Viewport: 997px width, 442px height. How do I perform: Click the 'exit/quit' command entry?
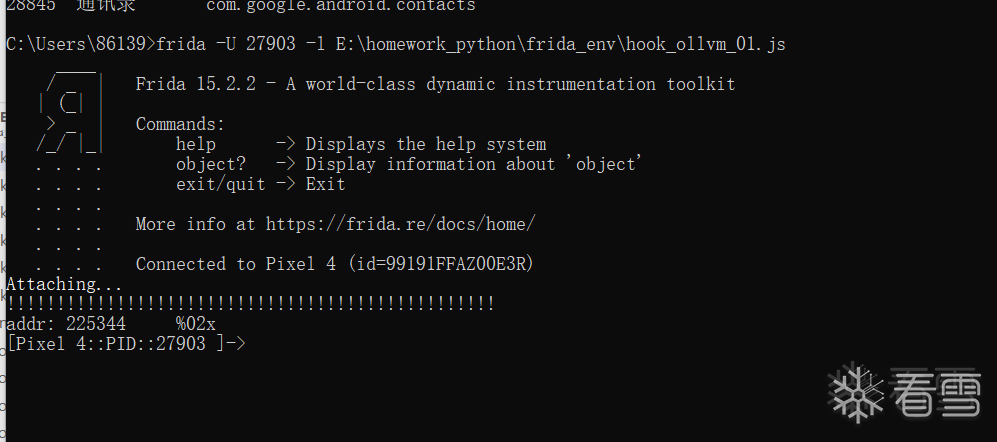point(220,184)
